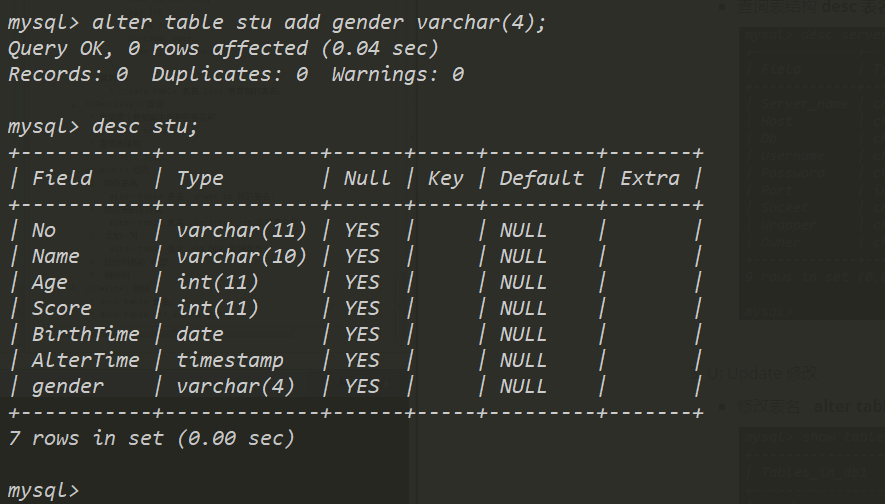Viewport: 885px width, 504px height.
Task: Click the "Field" column header
Action: point(62,178)
